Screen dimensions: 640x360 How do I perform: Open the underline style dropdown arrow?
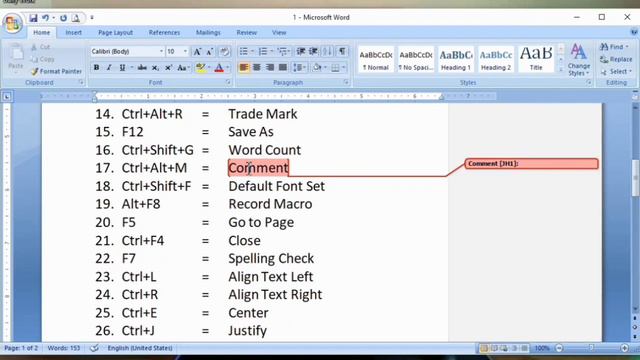click(x=131, y=68)
